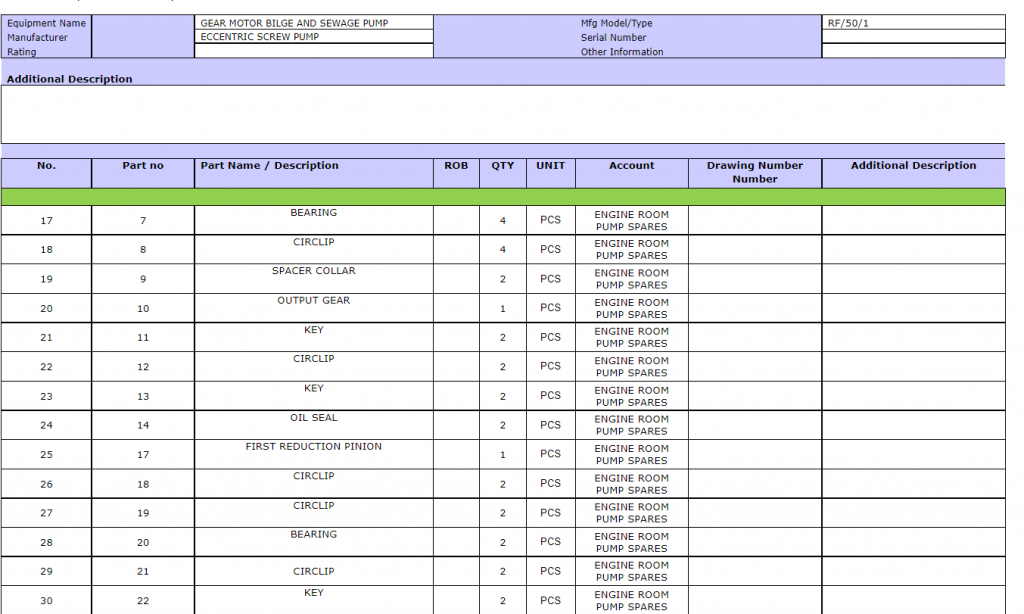This screenshot has width=1024, height=614.
Task: Click the SPACER COLLAR part name cell
Action: point(314,278)
